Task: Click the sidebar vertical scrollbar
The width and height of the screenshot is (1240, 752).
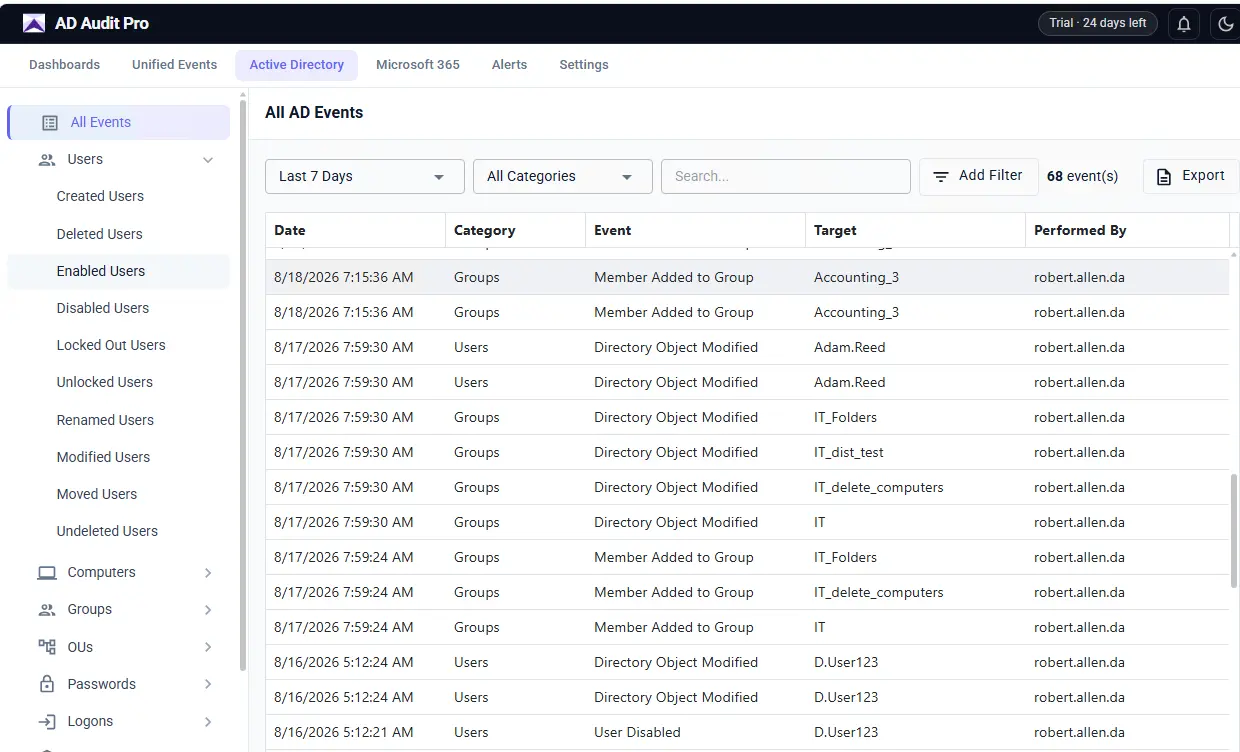Action: point(243,385)
